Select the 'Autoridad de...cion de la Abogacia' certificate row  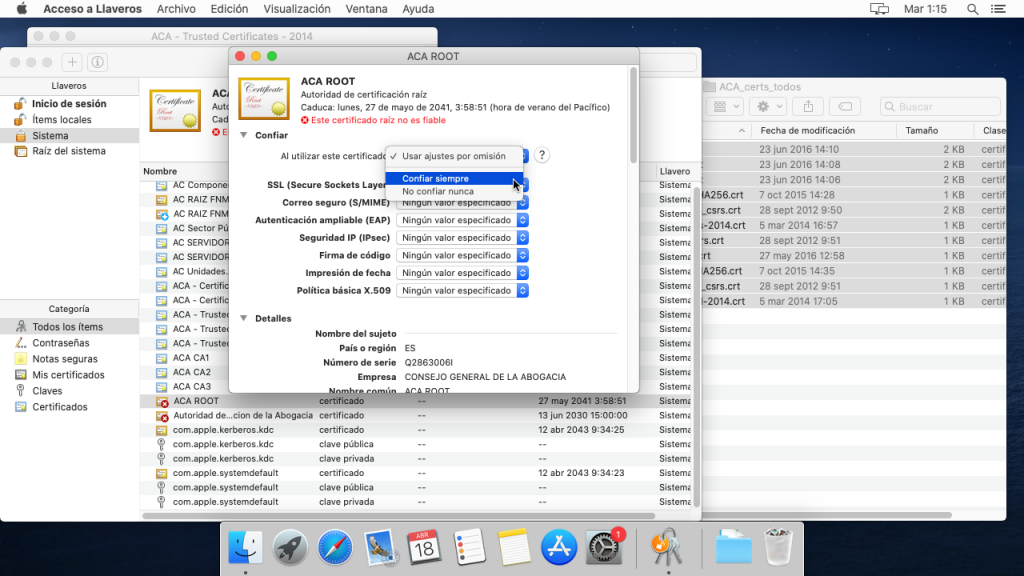click(x=417, y=415)
